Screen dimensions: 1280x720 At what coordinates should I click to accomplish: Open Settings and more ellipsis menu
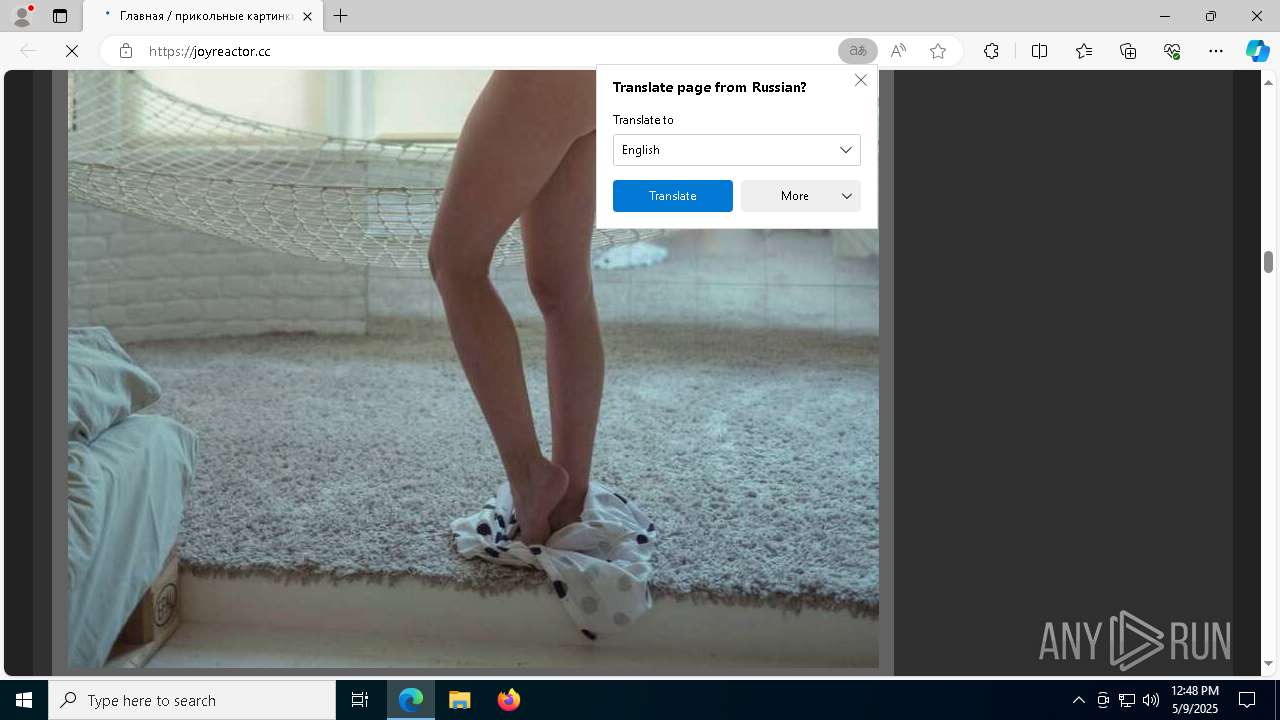pos(1216,51)
